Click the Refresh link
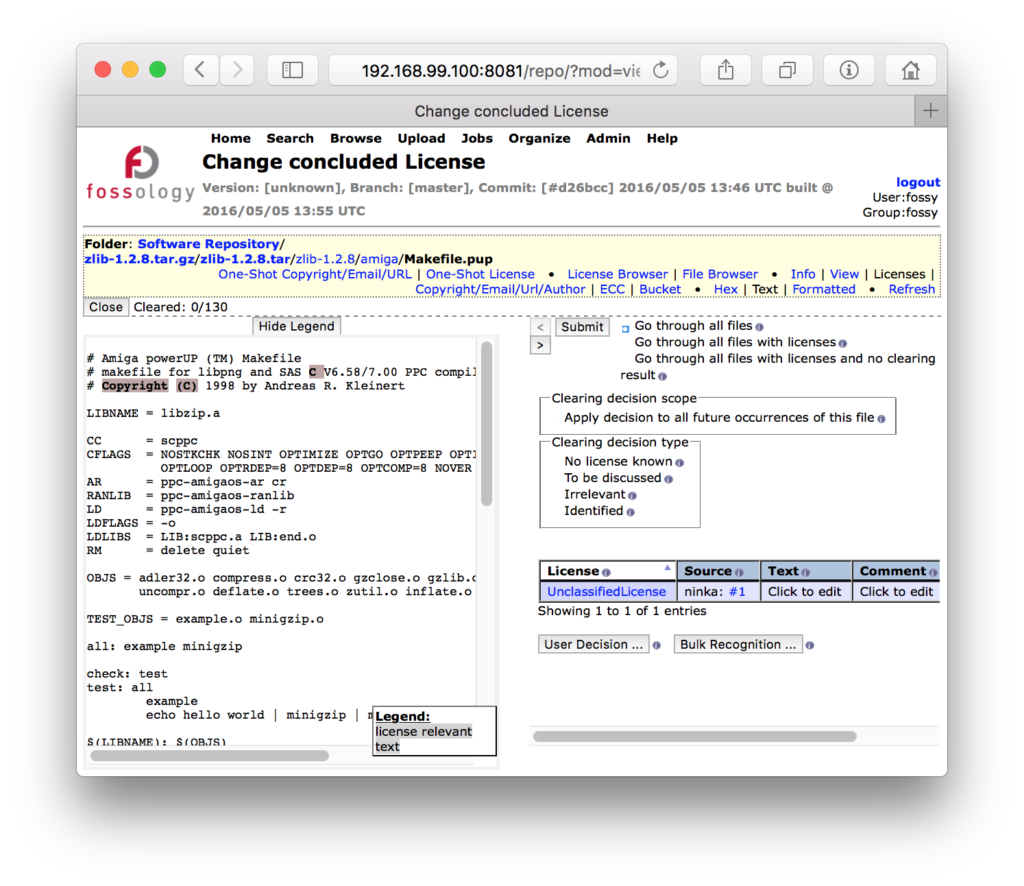The width and height of the screenshot is (1024, 886). [x=912, y=289]
